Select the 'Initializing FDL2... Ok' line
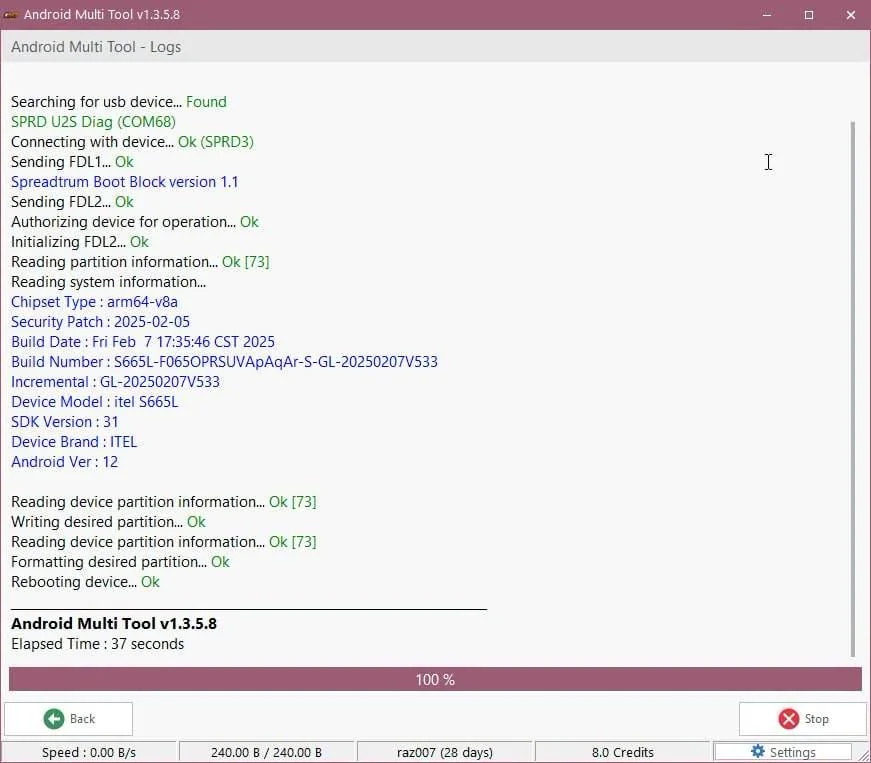Viewport: 871px width, 763px height. pos(80,242)
